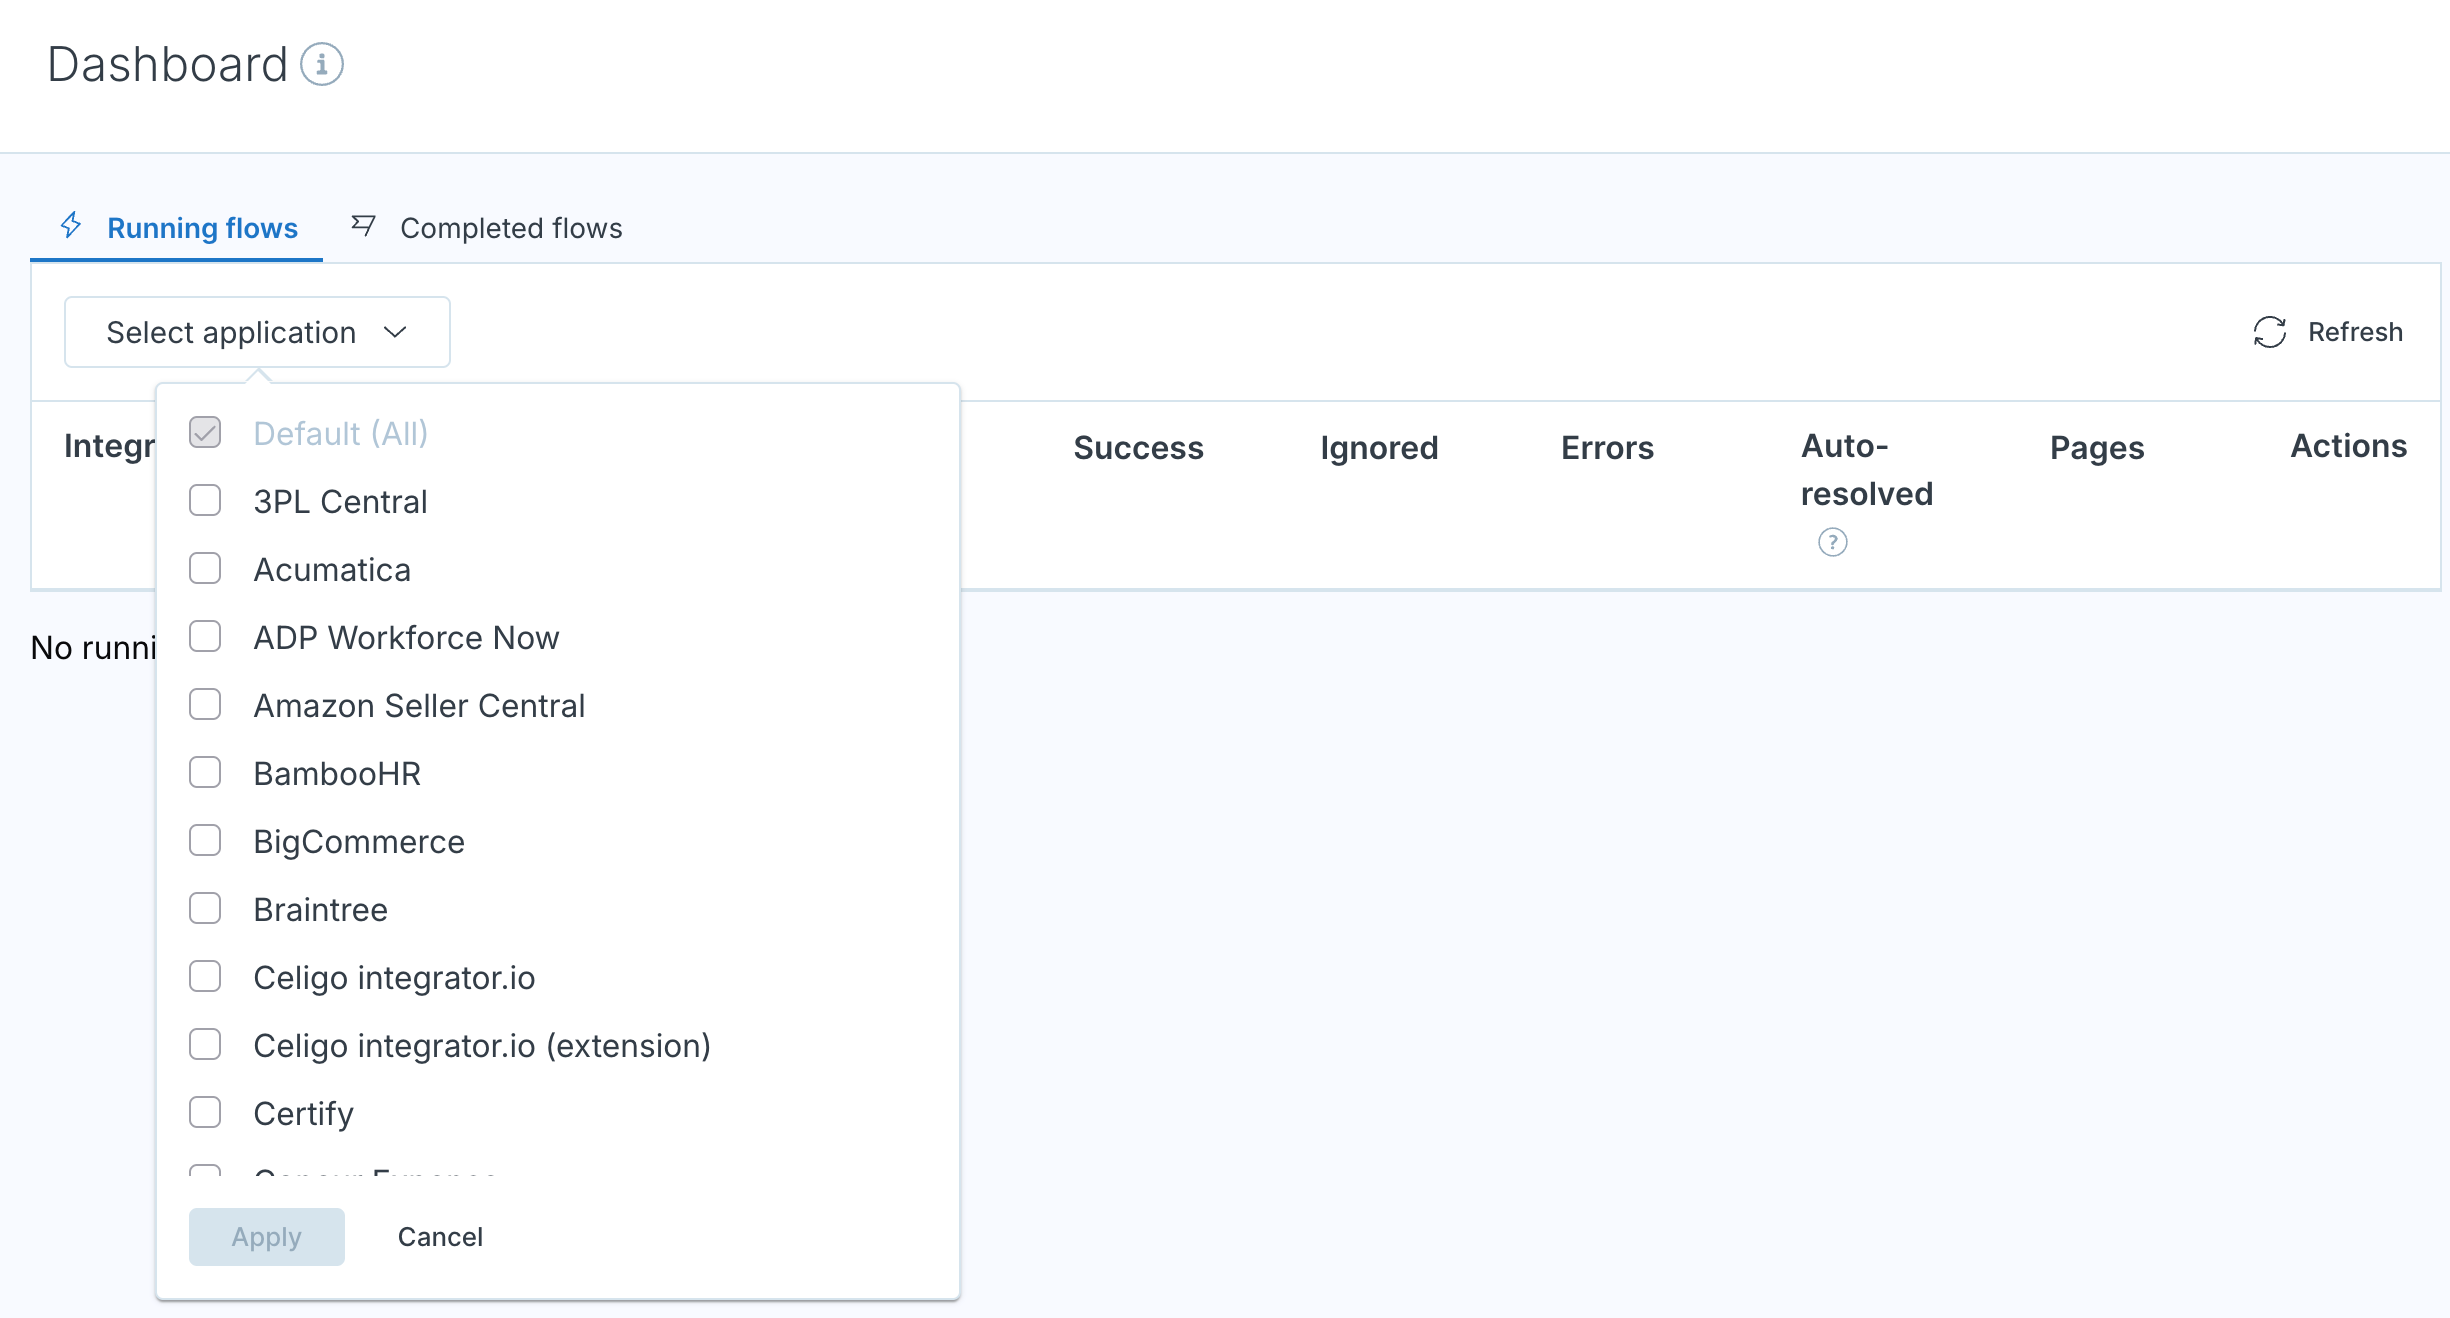
Task: Click the 3PL Central label
Action: tap(340, 502)
